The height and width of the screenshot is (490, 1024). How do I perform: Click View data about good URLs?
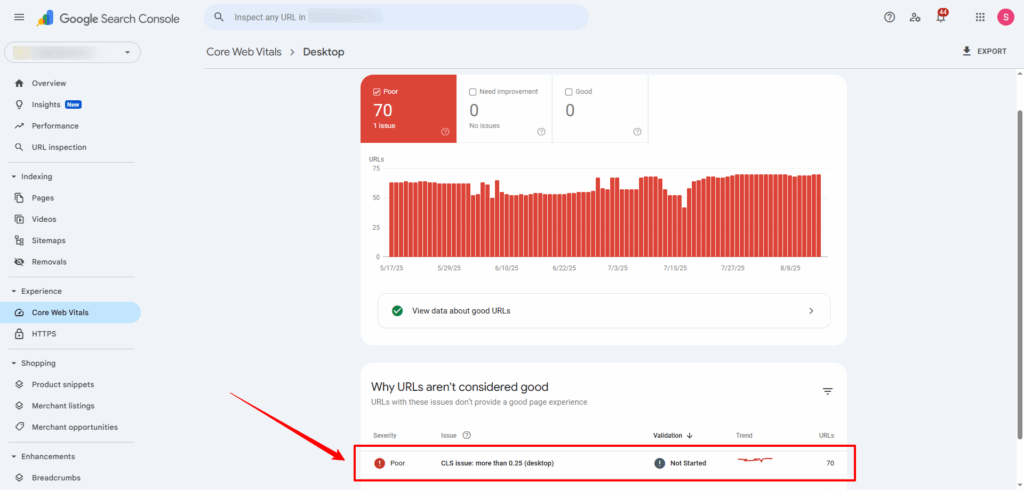coord(604,311)
